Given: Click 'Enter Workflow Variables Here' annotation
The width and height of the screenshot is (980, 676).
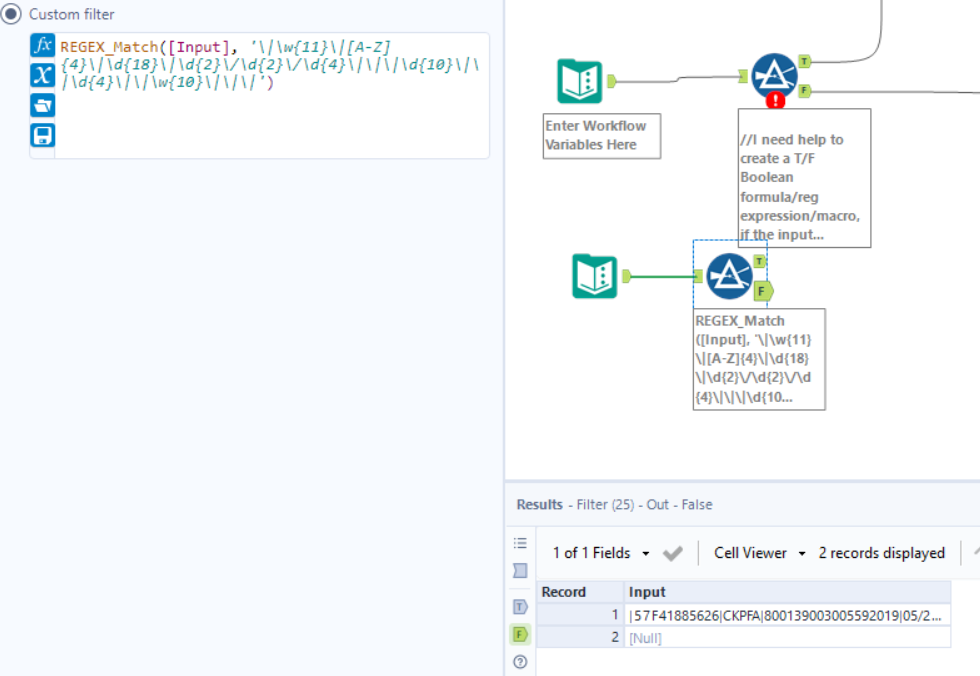Looking at the screenshot, I should [601, 136].
